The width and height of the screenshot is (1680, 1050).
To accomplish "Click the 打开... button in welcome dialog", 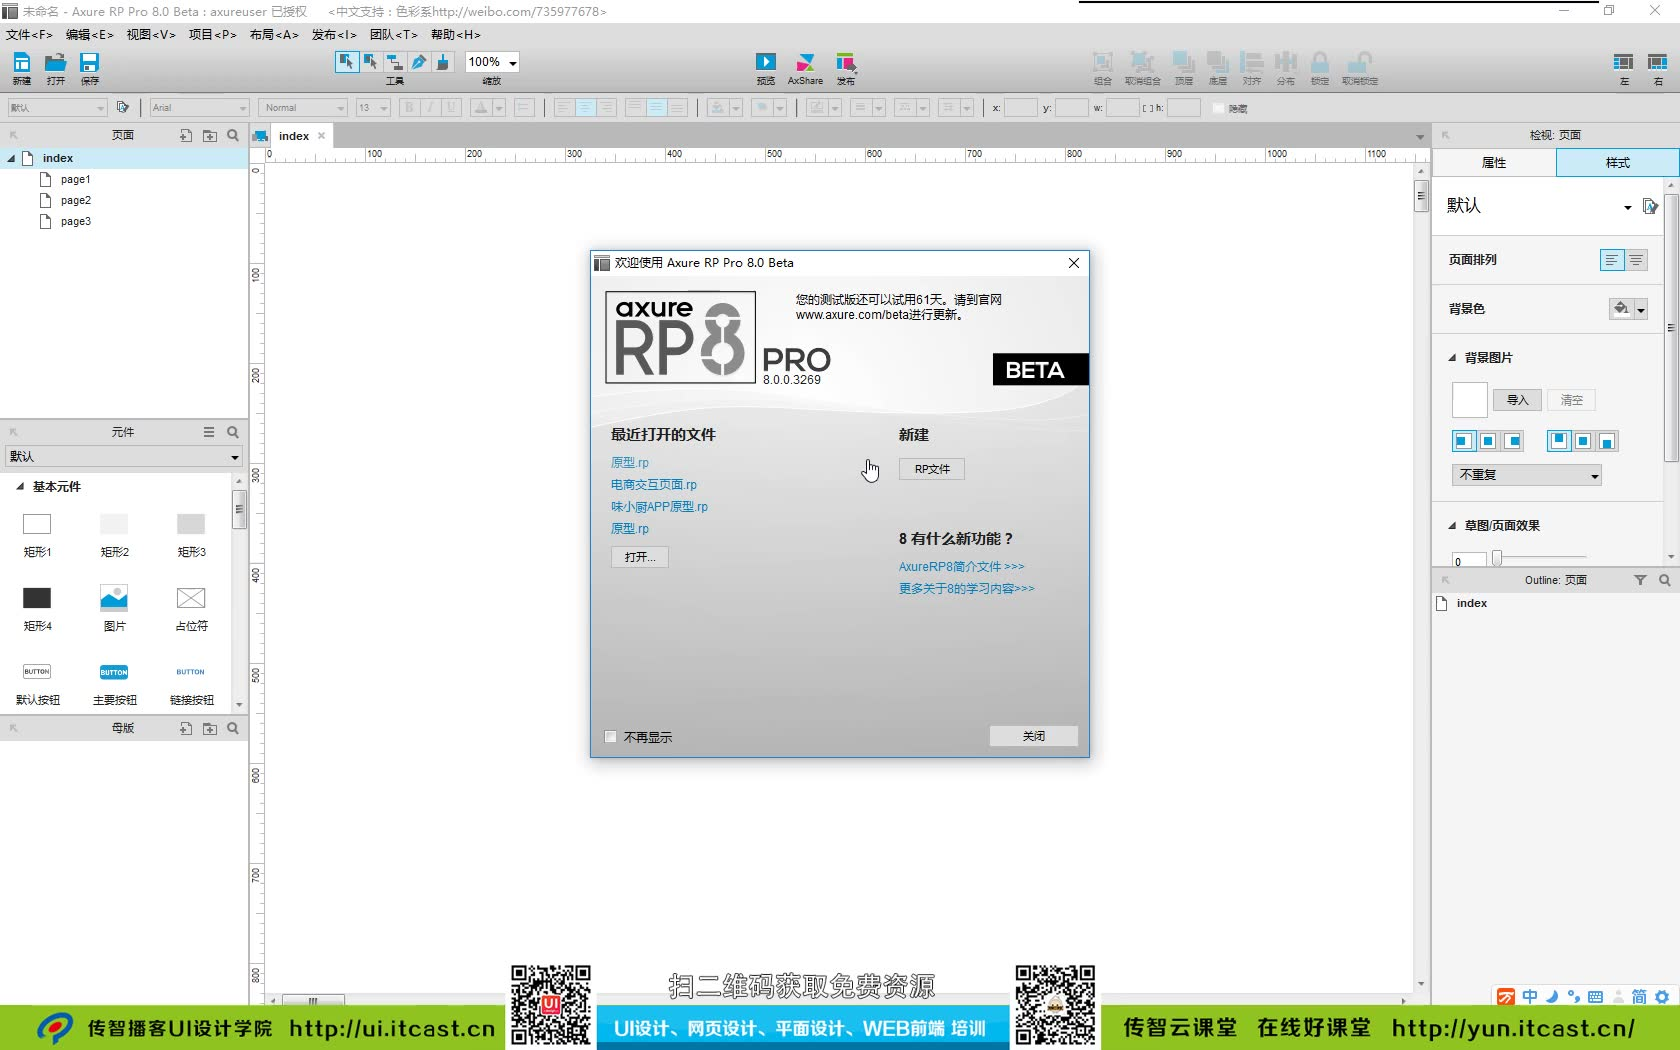I will [x=640, y=557].
